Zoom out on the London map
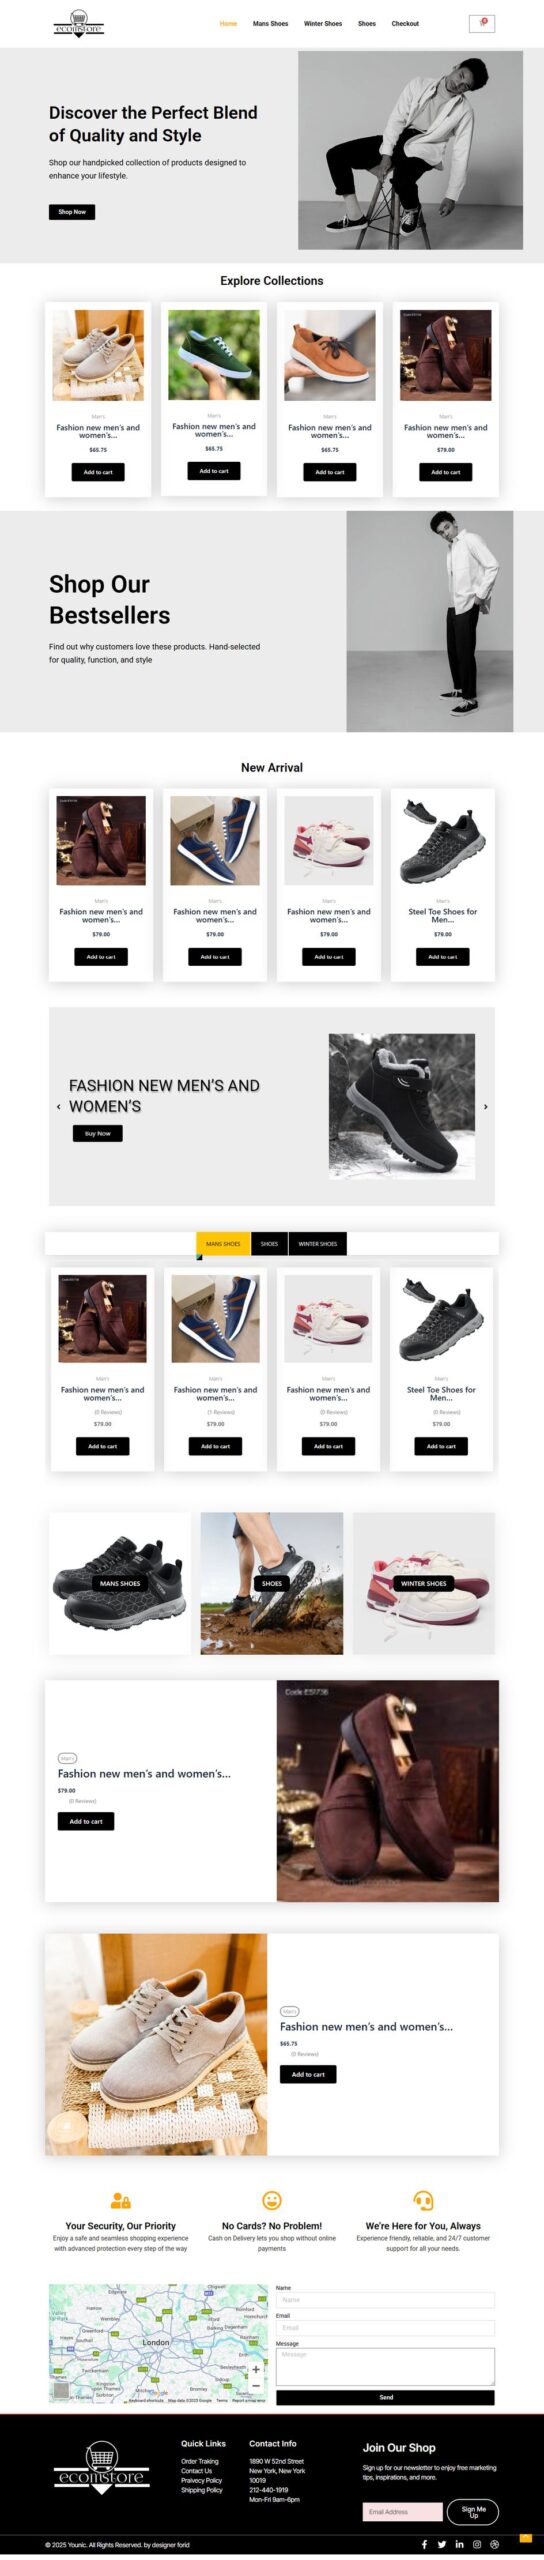544x2560 pixels. (256, 2385)
